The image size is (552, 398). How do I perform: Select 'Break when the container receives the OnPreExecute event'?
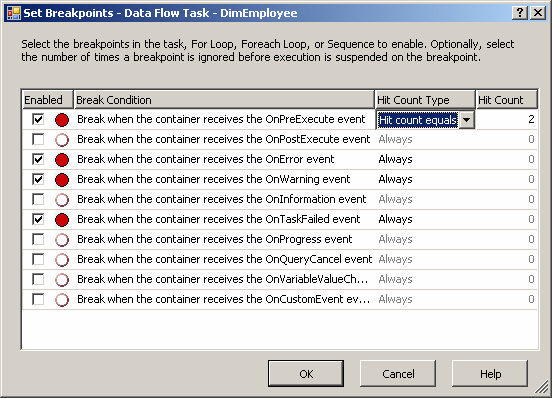[x=221, y=119]
